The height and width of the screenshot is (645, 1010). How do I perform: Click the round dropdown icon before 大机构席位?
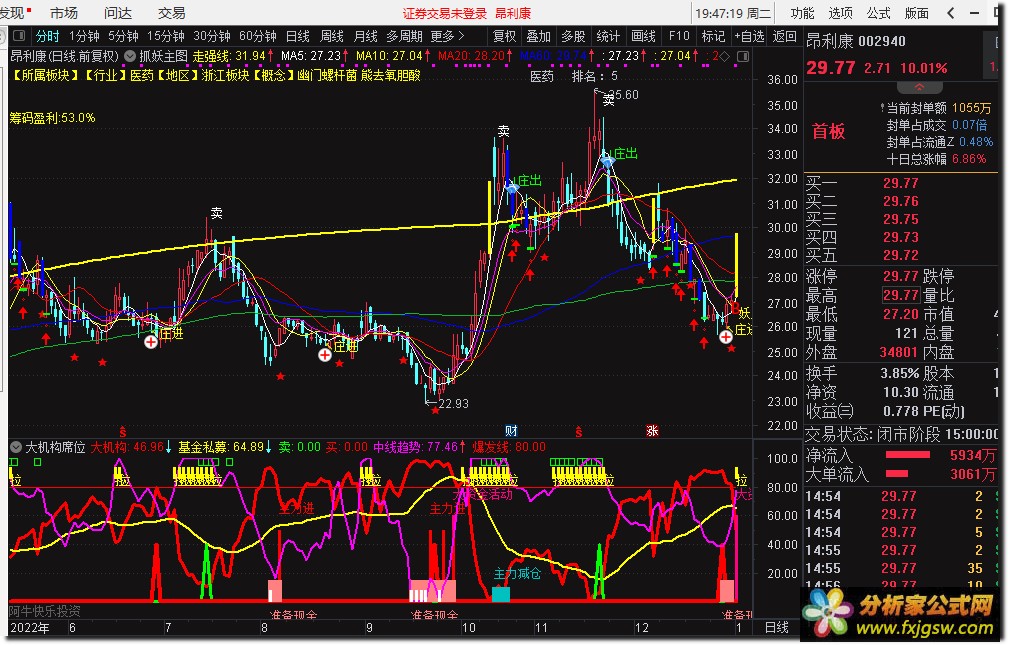[x=15, y=447]
